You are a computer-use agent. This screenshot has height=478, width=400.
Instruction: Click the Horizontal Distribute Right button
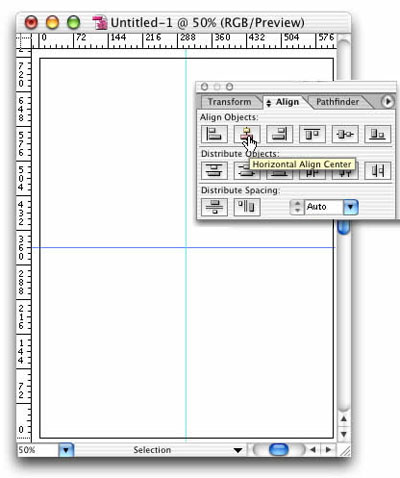click(378, 171)
